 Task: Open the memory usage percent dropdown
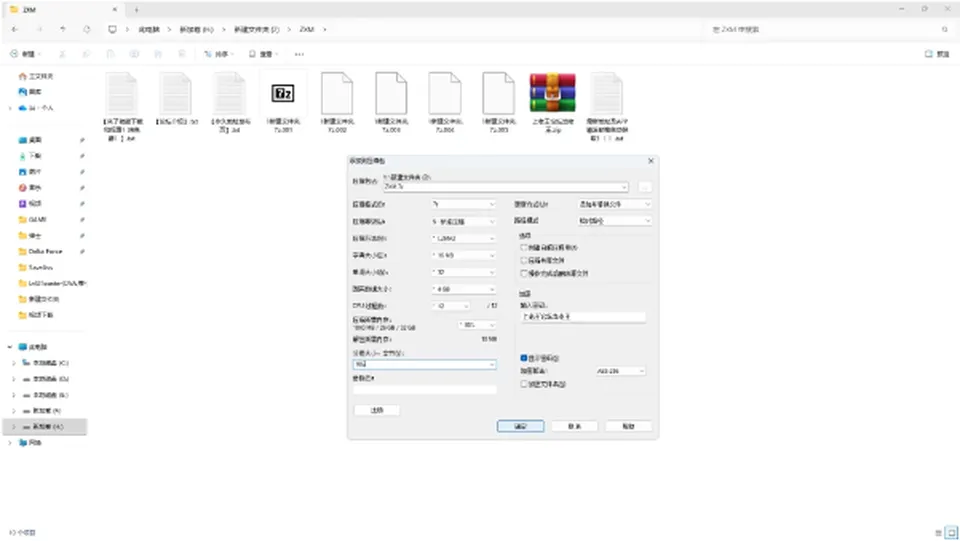pos(477,324)
